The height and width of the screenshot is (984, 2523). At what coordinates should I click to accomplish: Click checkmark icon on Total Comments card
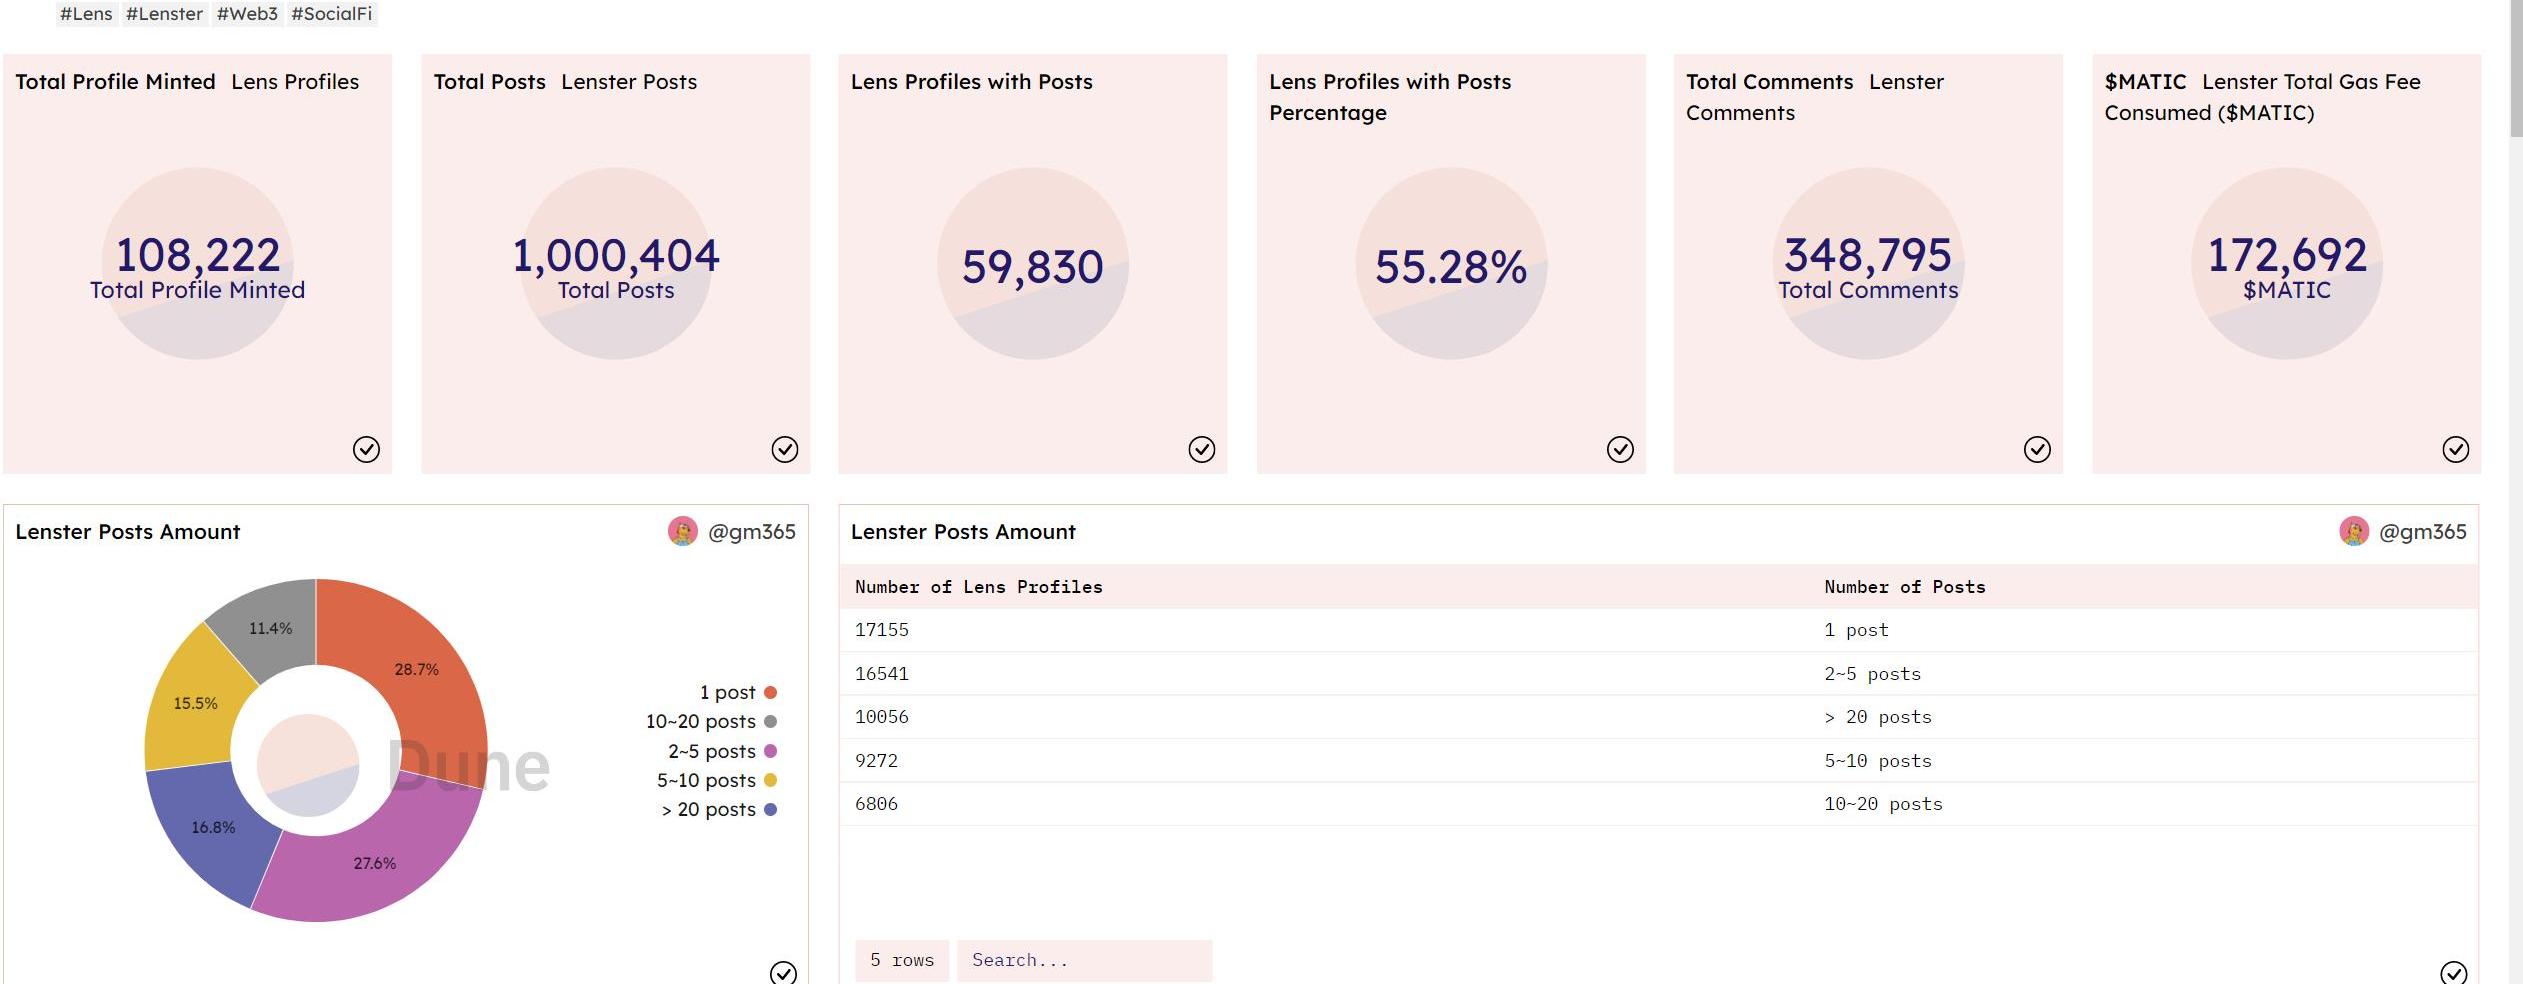click(2036, 450)
